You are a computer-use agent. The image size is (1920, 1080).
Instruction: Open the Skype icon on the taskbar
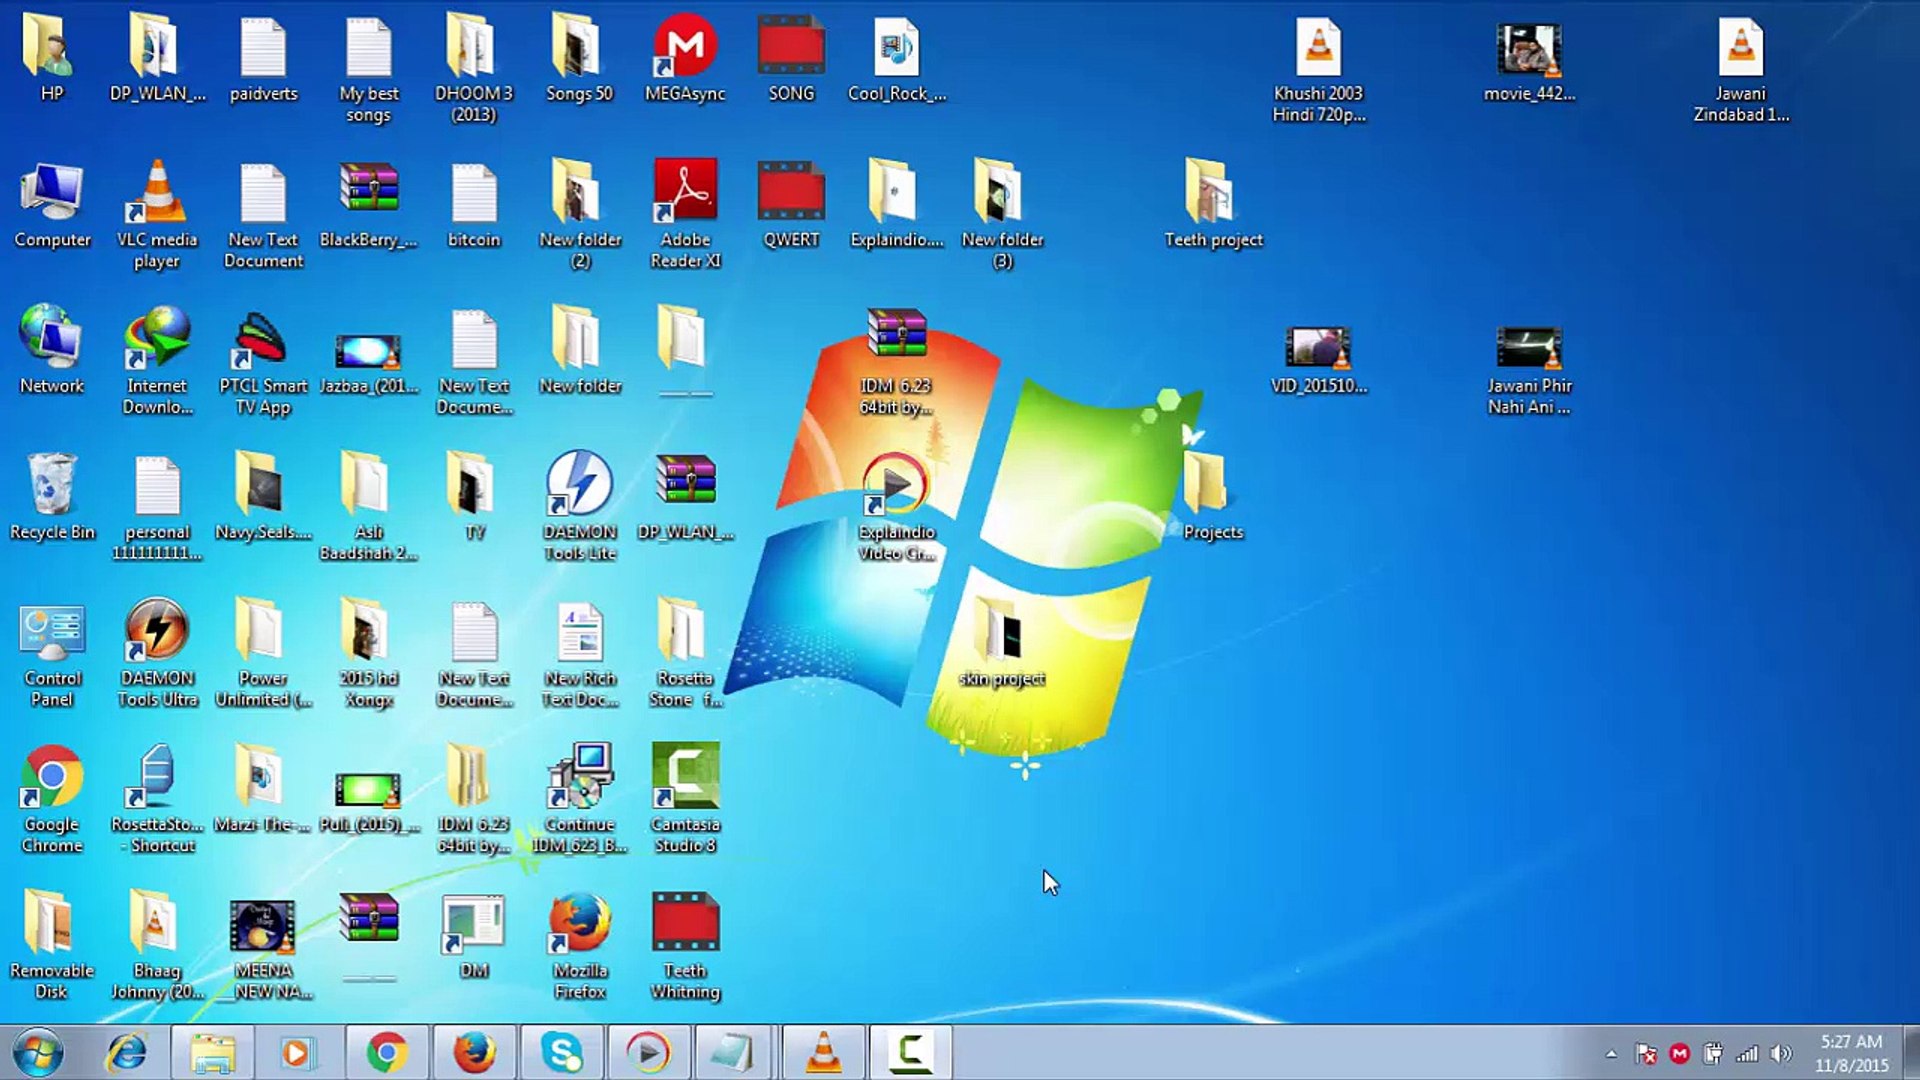tap(562, 1052)
